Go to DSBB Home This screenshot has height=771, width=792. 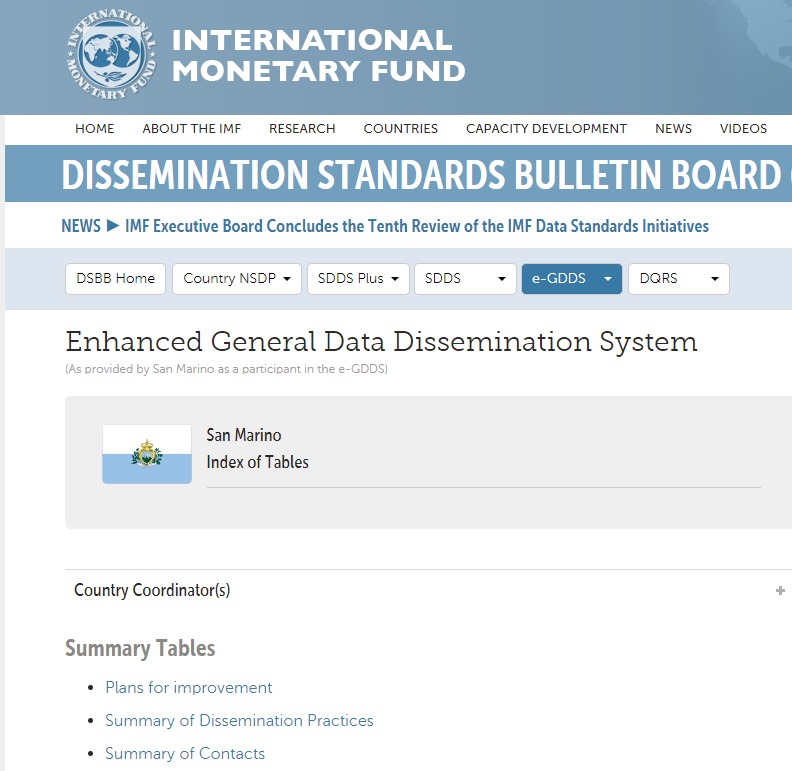click(x=115, y=278)
